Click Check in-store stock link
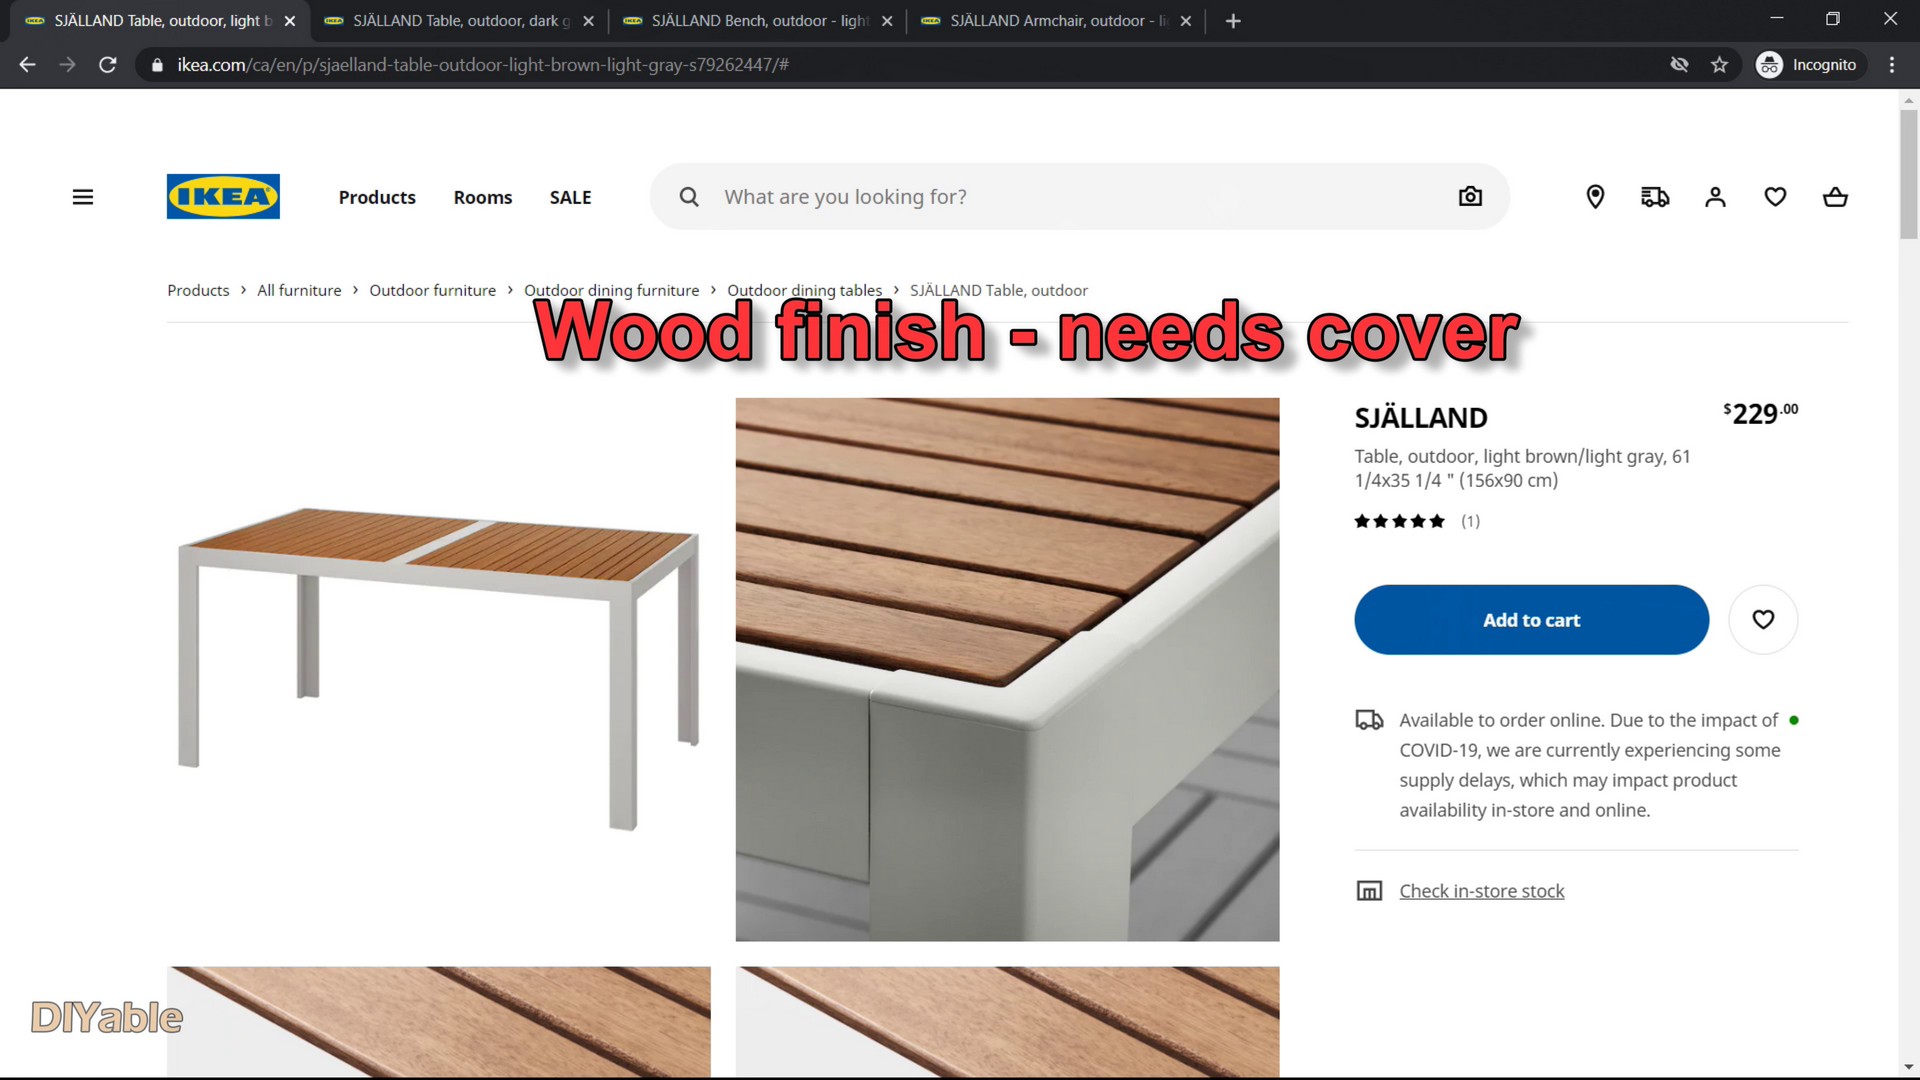The width and height of the screenshot is (1920, 1080). point(1481,891)
